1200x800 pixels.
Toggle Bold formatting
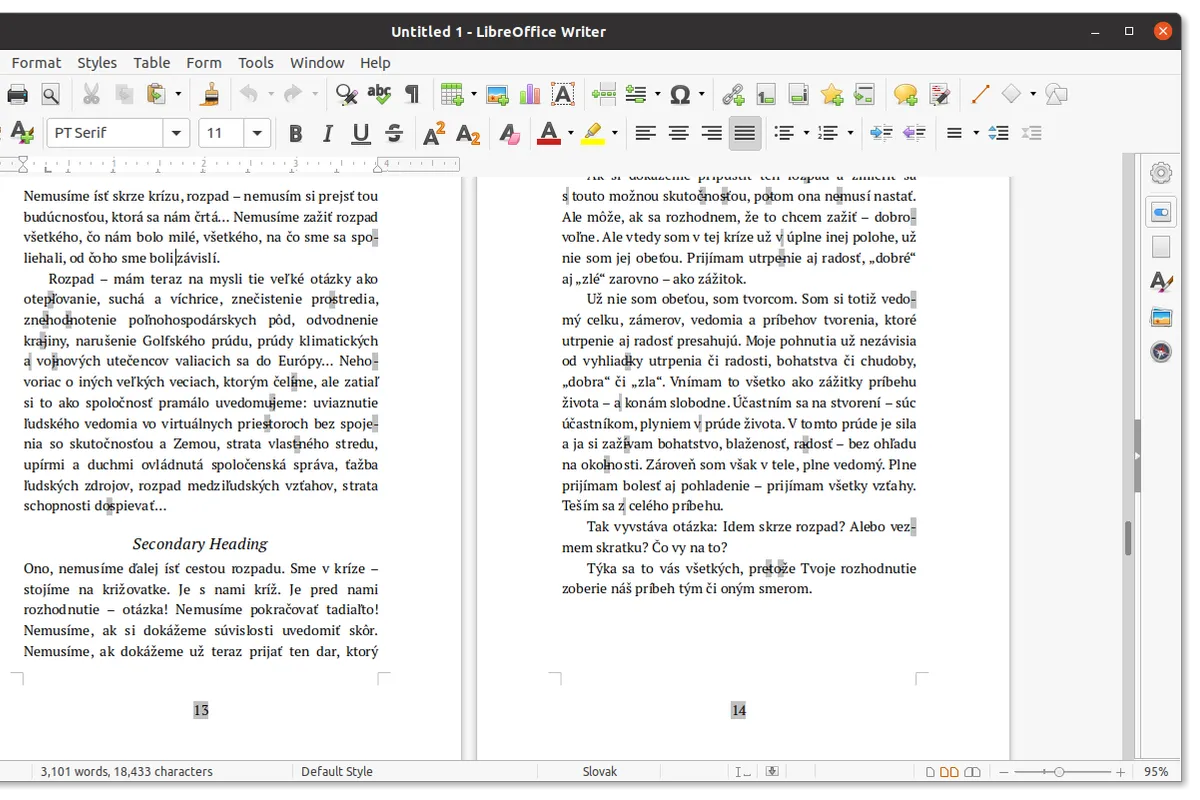(x=295, y=133)
